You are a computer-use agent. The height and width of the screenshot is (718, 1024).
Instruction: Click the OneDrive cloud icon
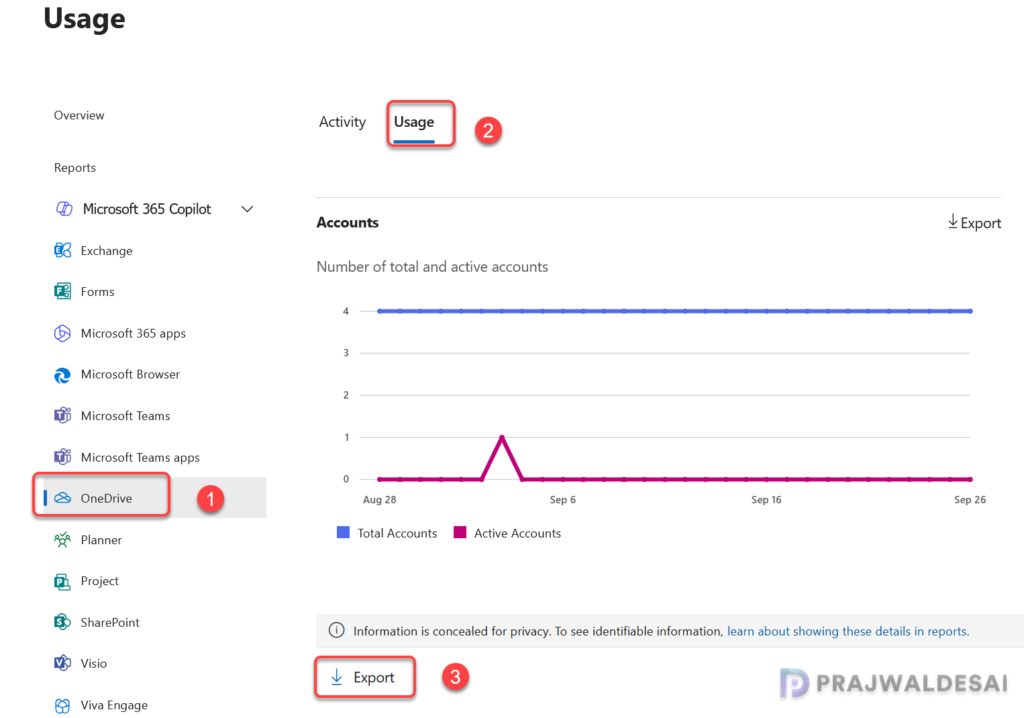pyautogui.click(x=62, y=498)
